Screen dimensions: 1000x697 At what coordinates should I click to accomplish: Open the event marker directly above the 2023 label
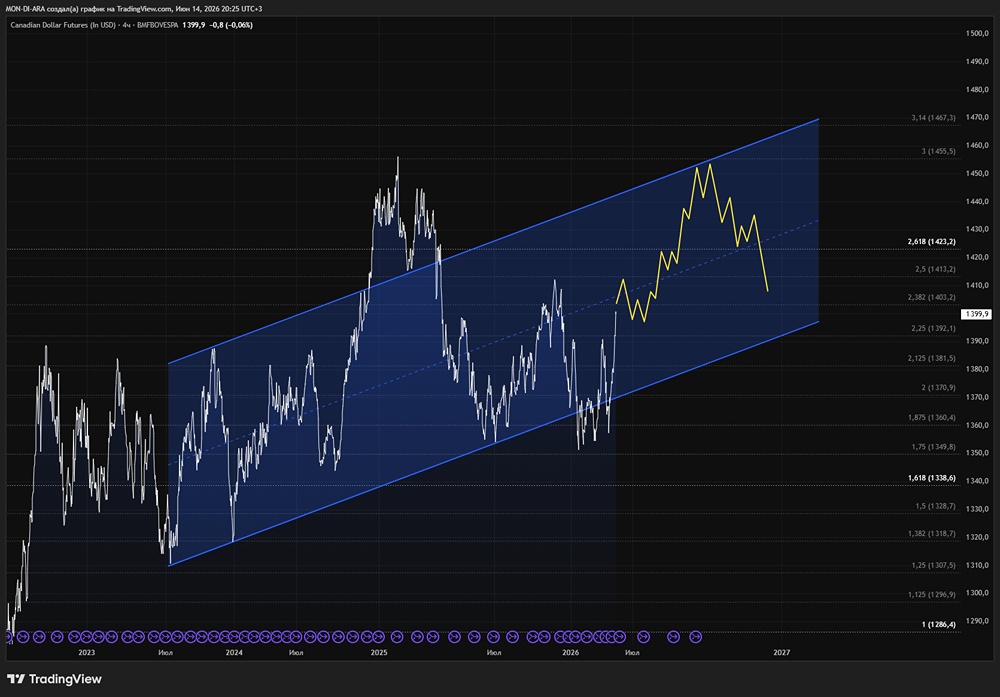[x=86, y=636]
